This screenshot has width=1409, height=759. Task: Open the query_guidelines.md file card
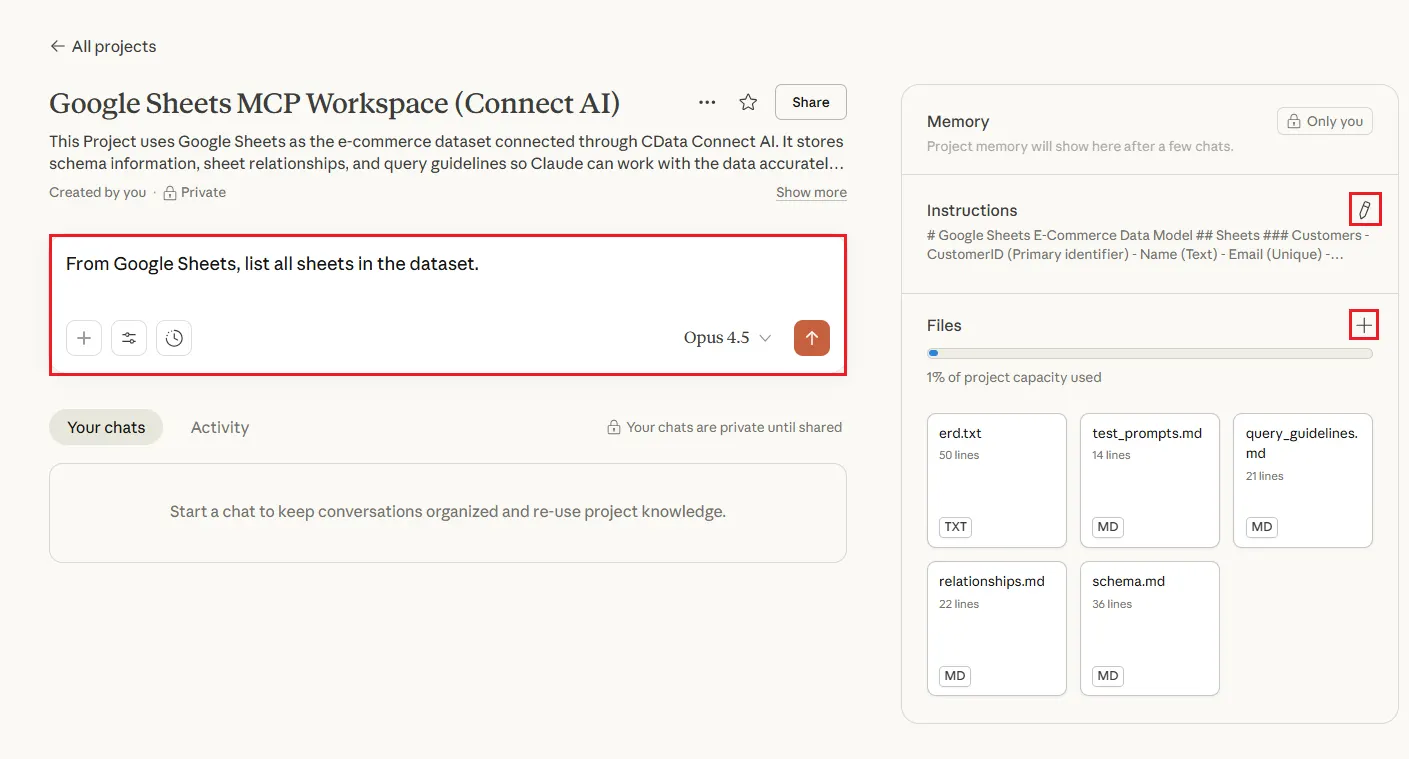coord(1302,480)
